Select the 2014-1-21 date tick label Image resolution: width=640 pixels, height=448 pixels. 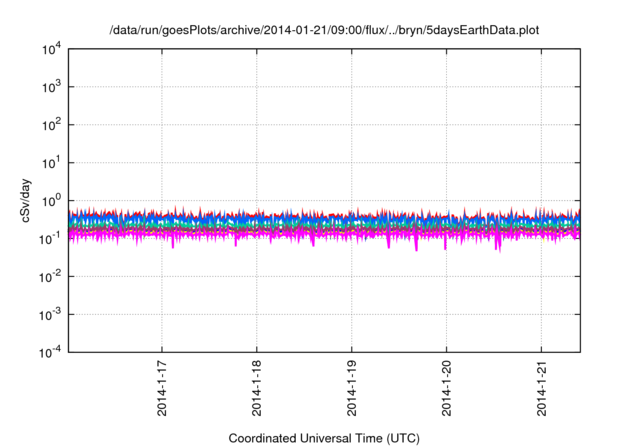tap(541, 388)
